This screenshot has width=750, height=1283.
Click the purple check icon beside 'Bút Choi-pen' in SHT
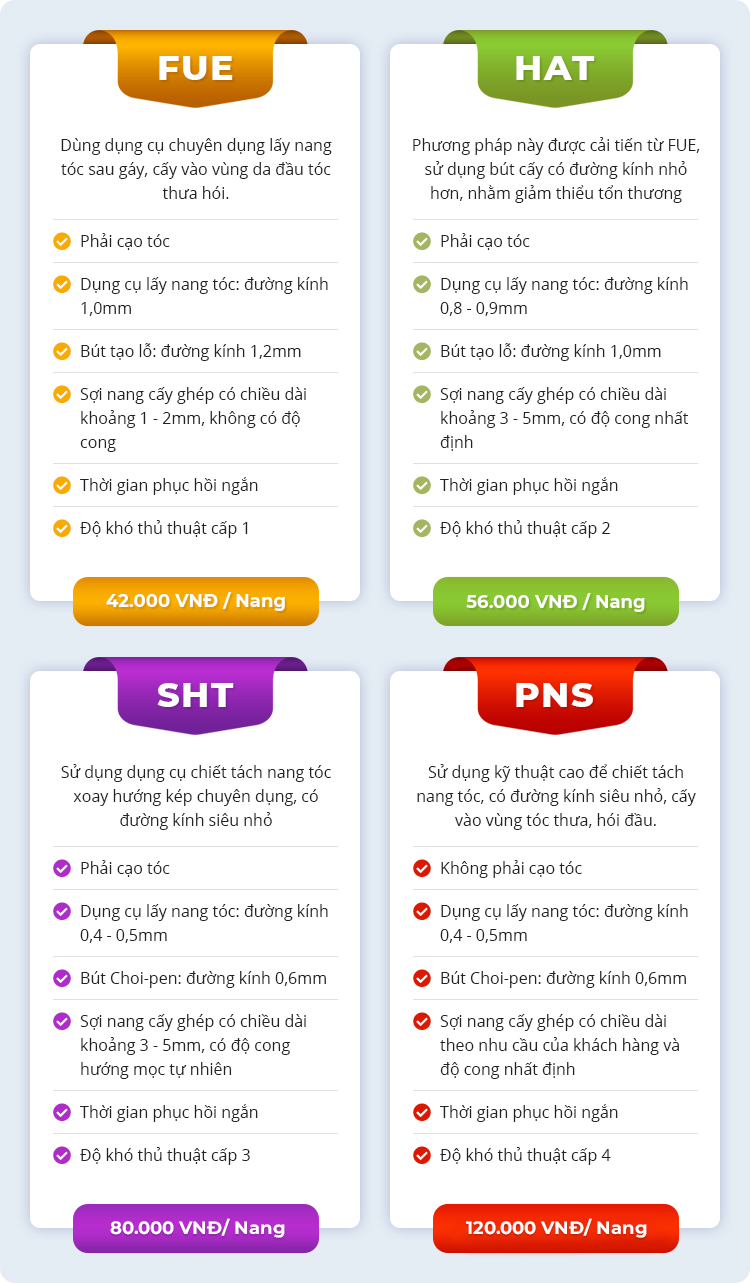pyautogui.click(x=62, y=978)
